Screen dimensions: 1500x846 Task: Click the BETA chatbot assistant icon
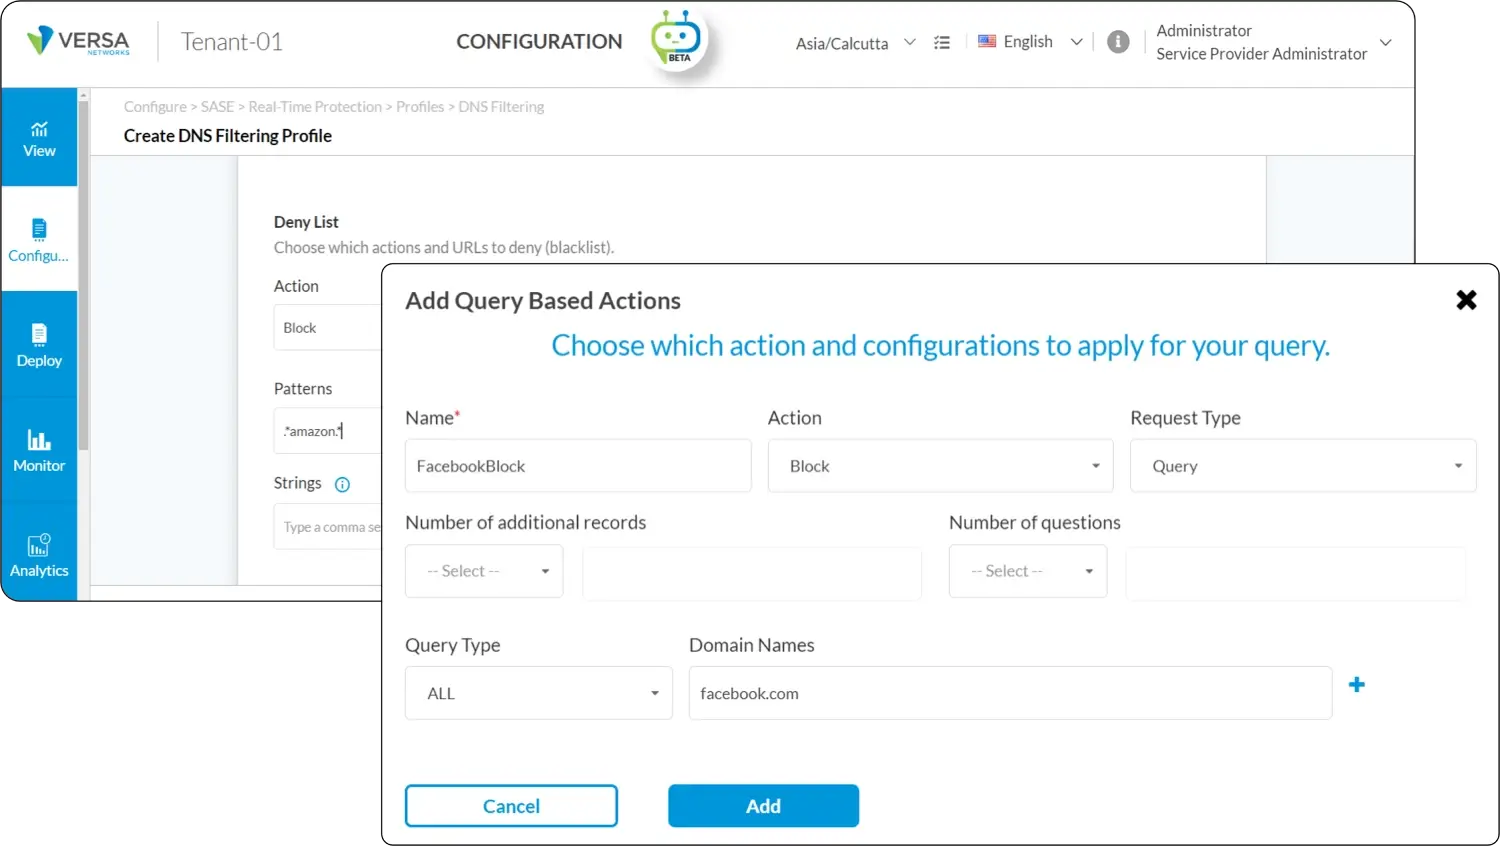[x=677, y=40]
